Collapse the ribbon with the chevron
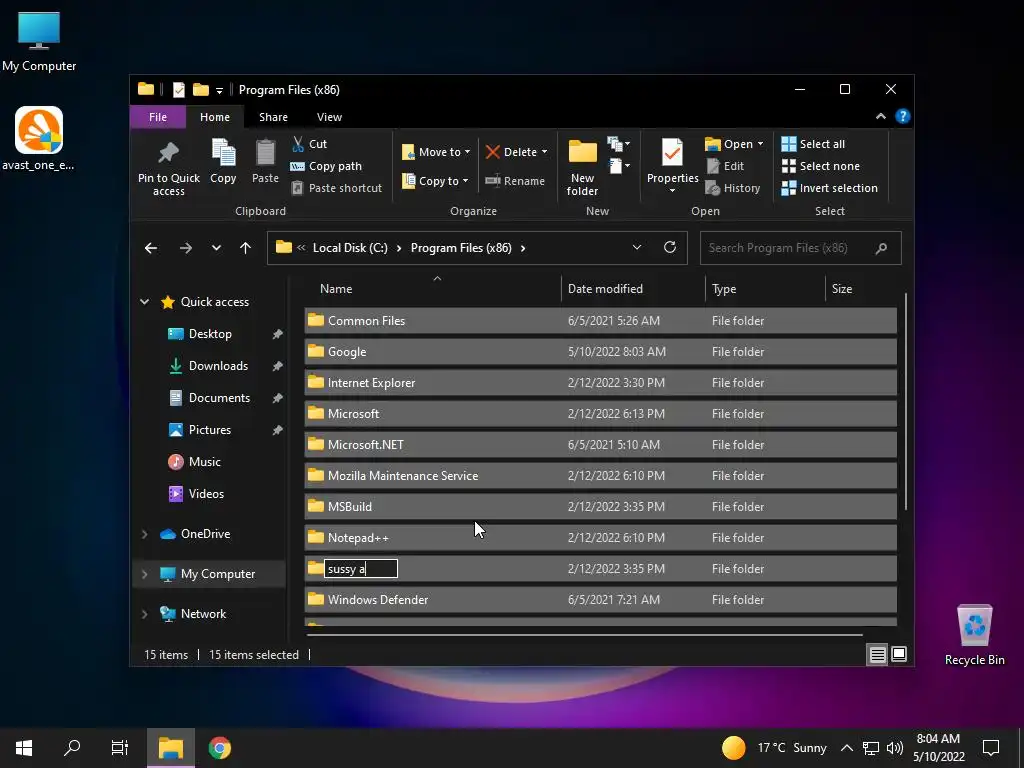Screen dimensions: 1024x768 881,116
